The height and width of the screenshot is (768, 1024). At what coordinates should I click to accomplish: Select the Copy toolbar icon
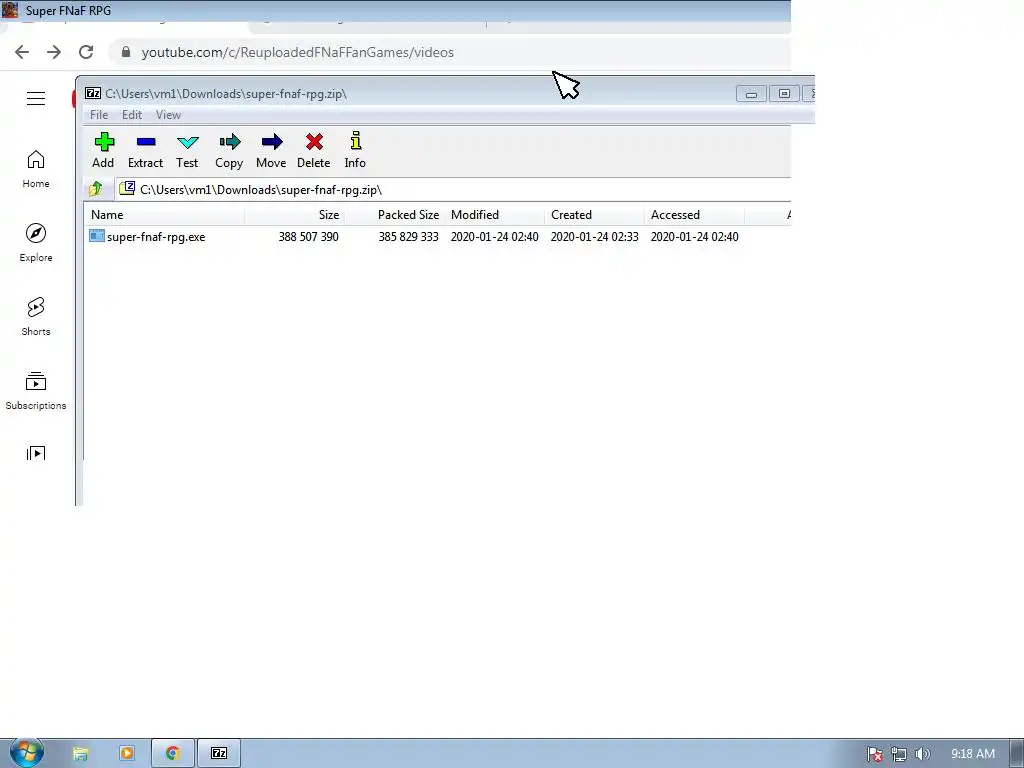(229, 151)
